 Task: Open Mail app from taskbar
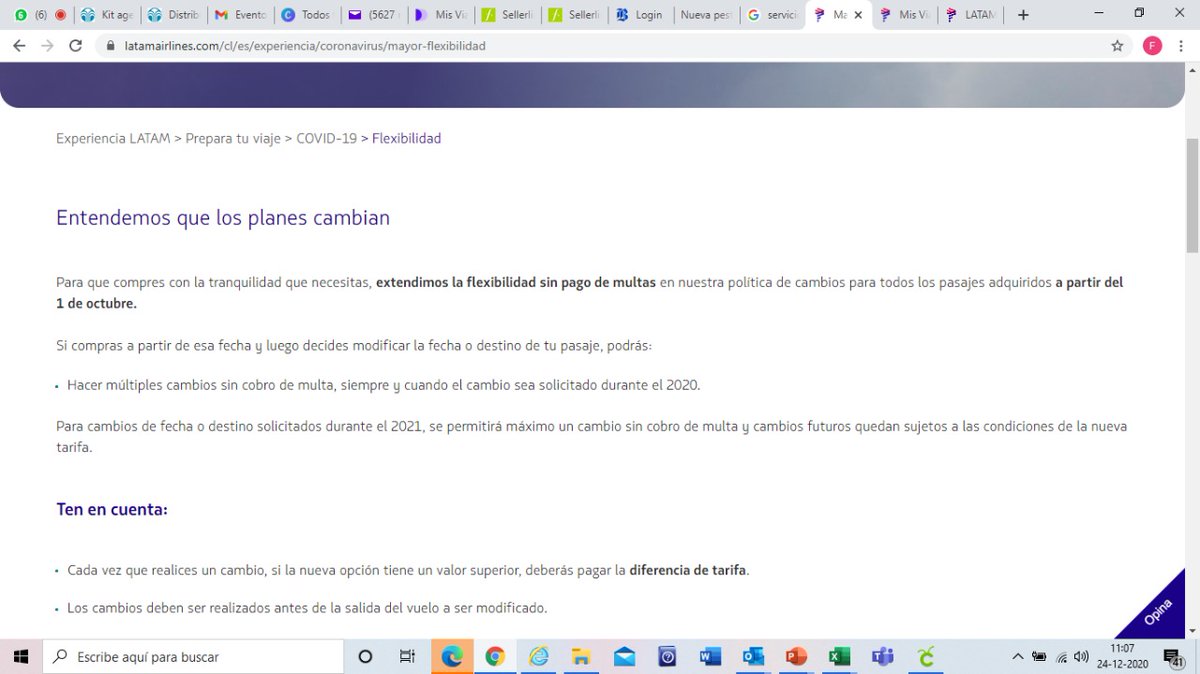point(625,656)
